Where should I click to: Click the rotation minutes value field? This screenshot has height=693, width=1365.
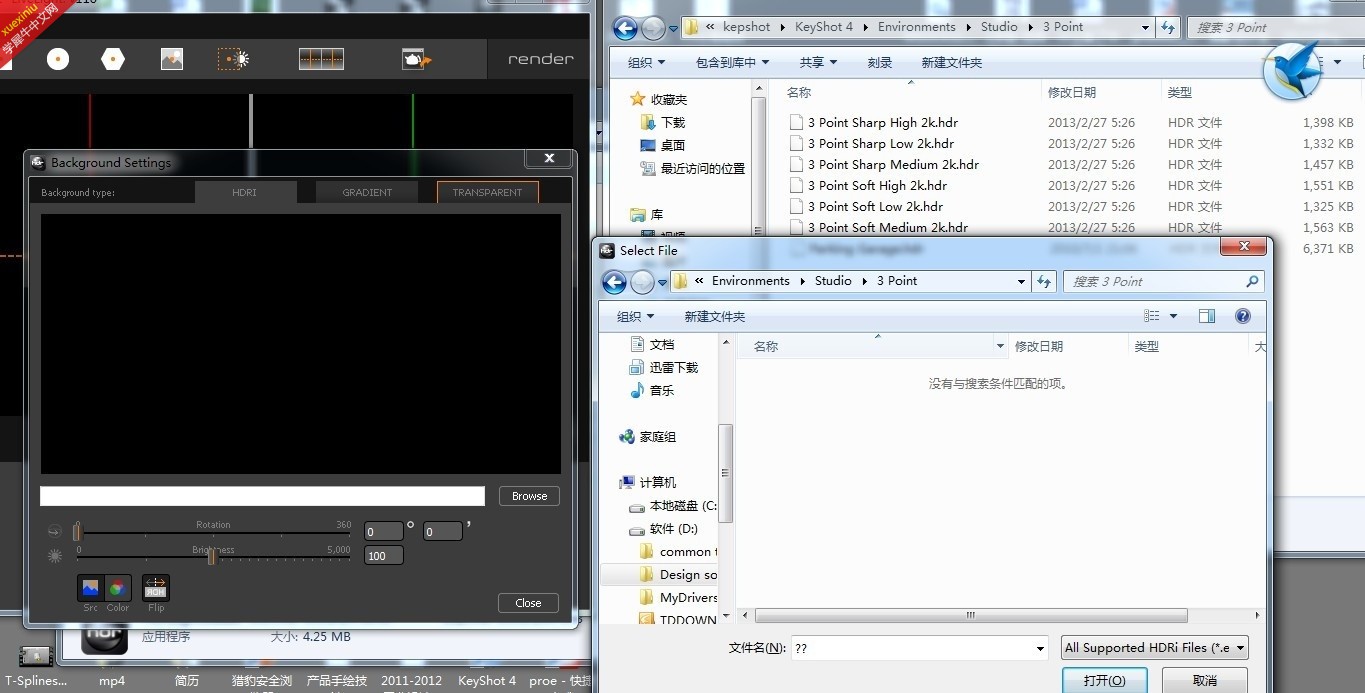pyautogui.click(x=443, y=532)
